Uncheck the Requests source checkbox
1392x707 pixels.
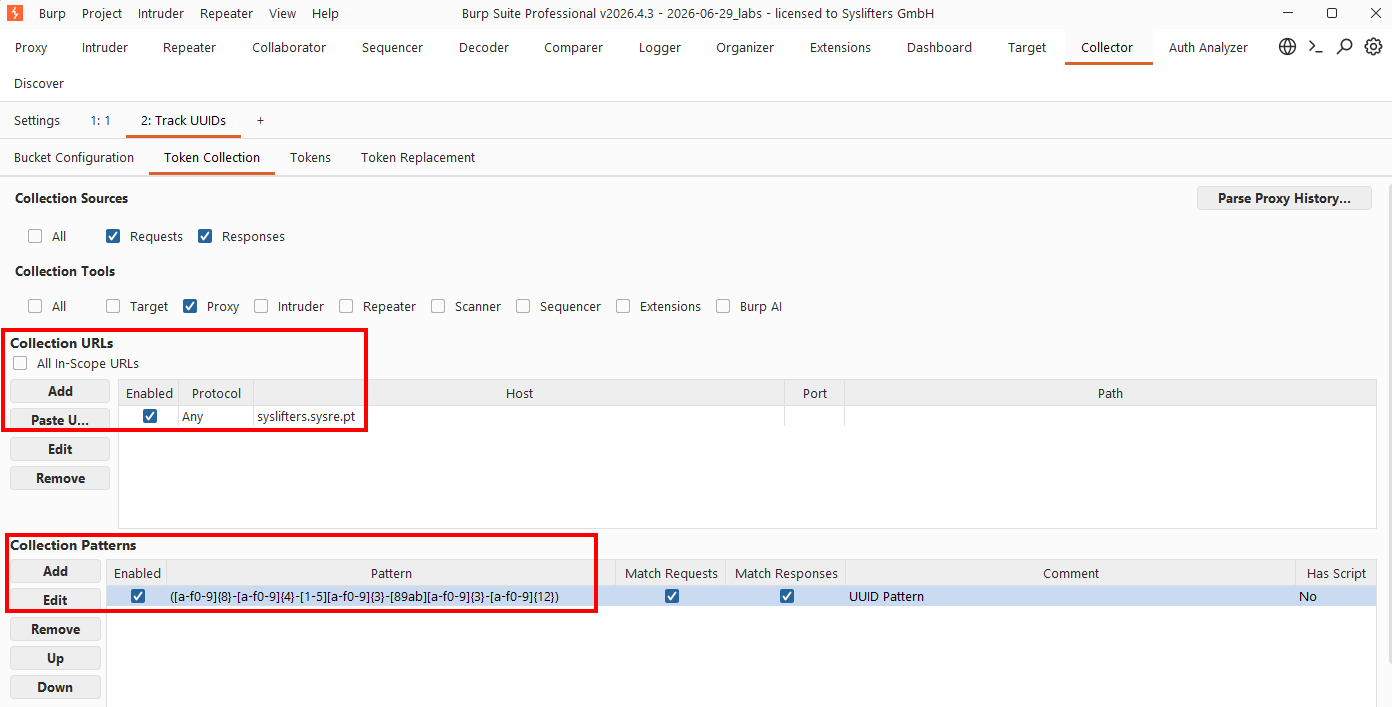(113, 236)
